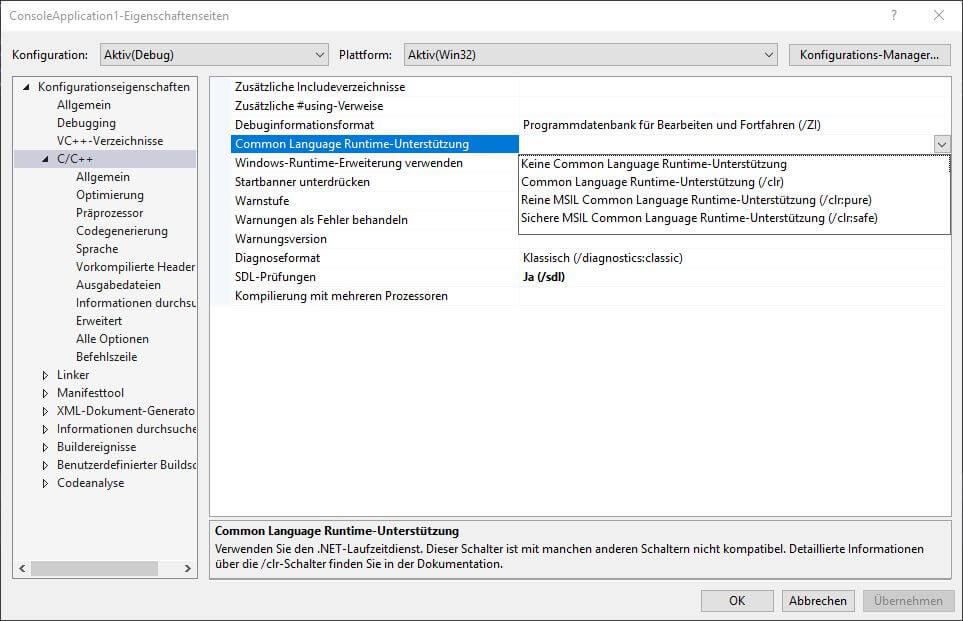The width and height of the screenshot is (963, 621).
Task: Close the Common Language Runtime dropdown arrow
Action: (941, 144)
